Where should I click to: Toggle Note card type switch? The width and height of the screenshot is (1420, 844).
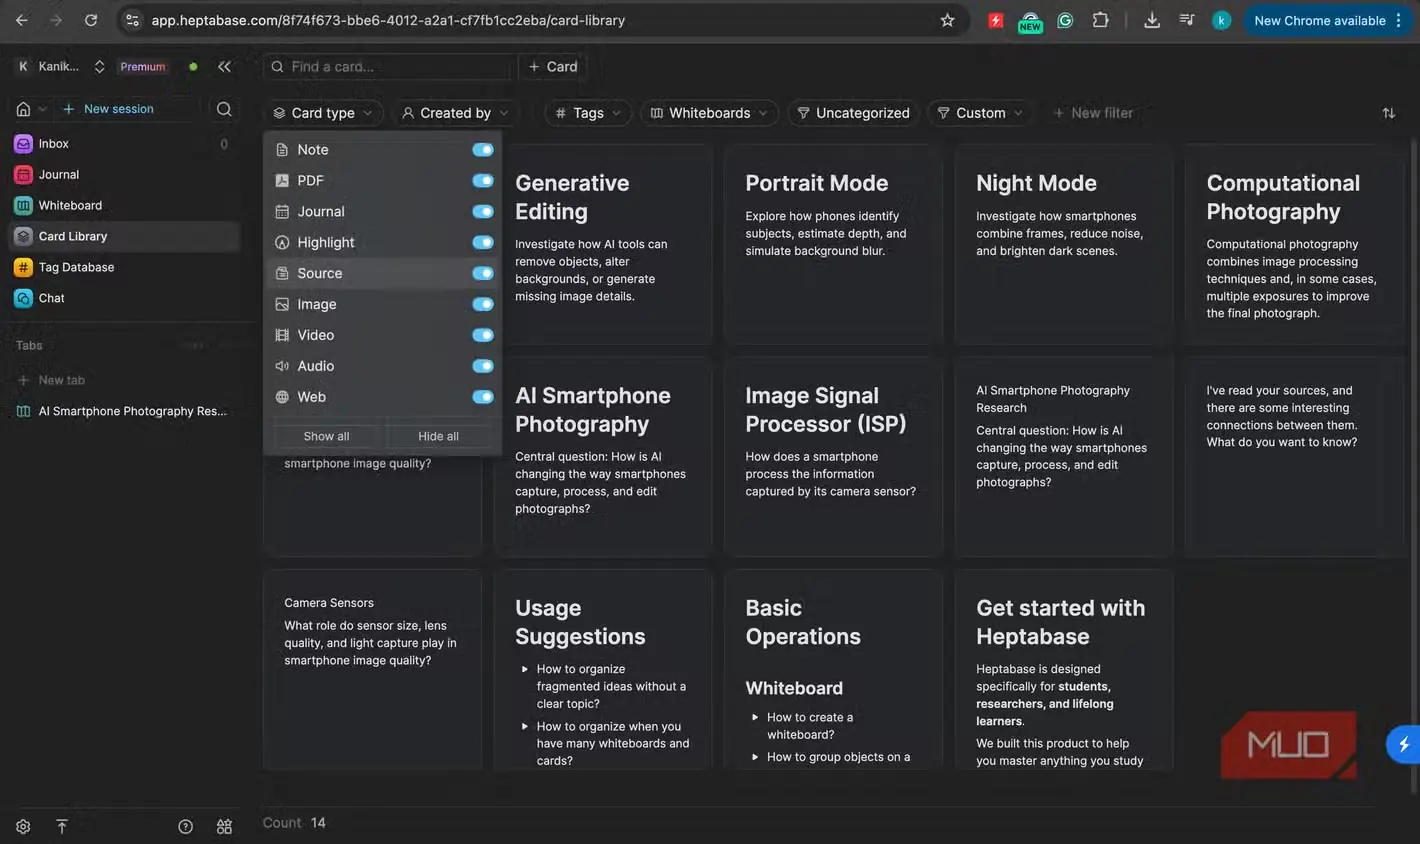click(483, 150)
